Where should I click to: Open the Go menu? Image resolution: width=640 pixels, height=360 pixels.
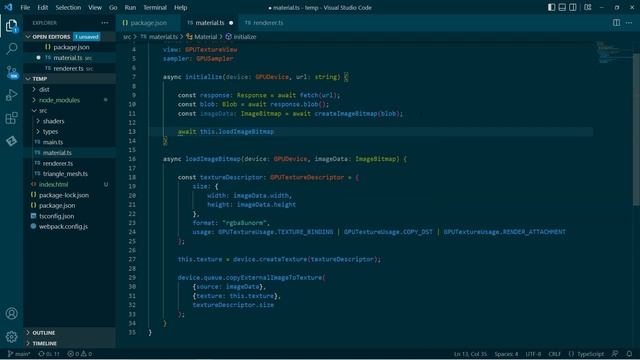tap(113, 7)
